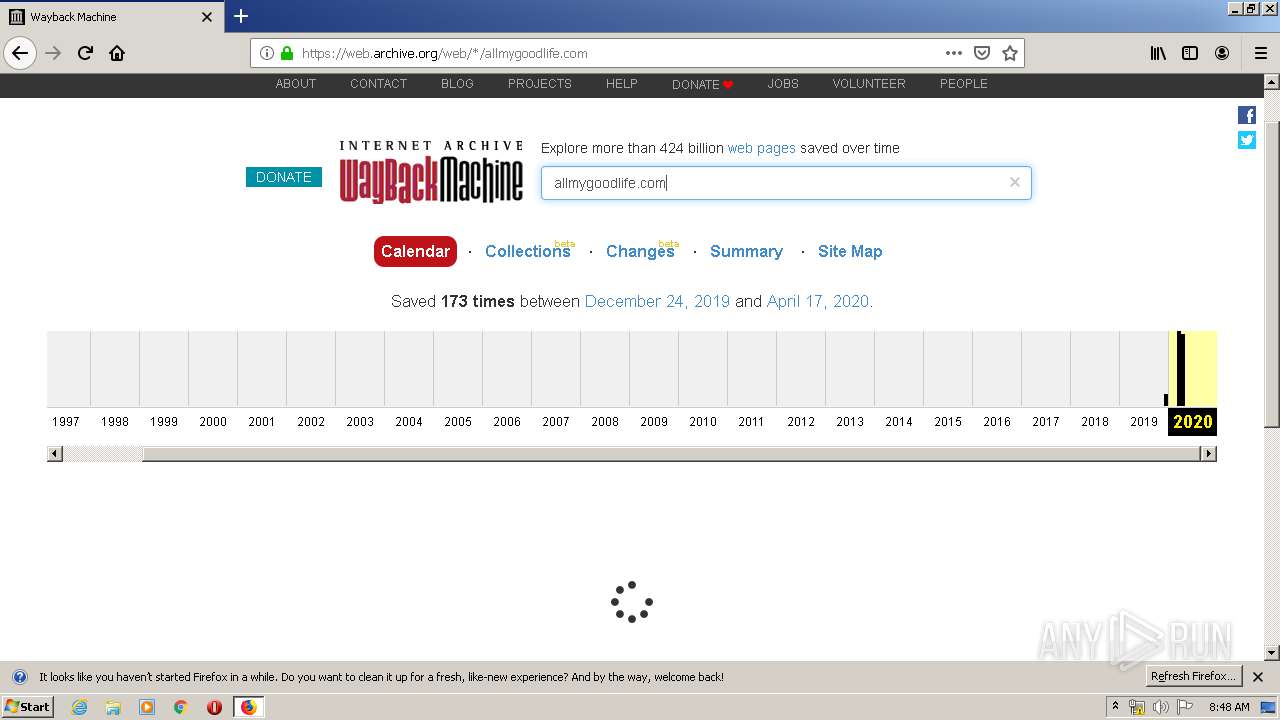Launch Opera from taskbar
Viewport: 1280px width, 720px height.
(x=214, y=707)
